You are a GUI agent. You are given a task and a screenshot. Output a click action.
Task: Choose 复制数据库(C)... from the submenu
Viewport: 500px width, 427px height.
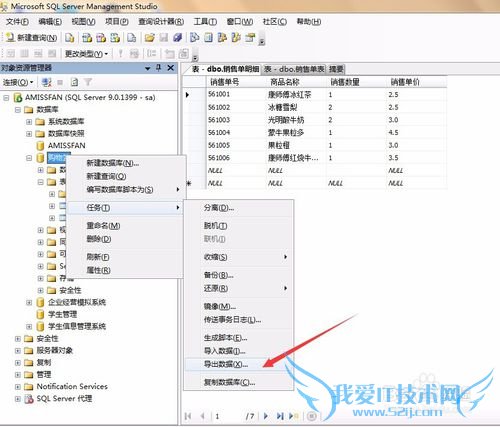click(238, 382)
